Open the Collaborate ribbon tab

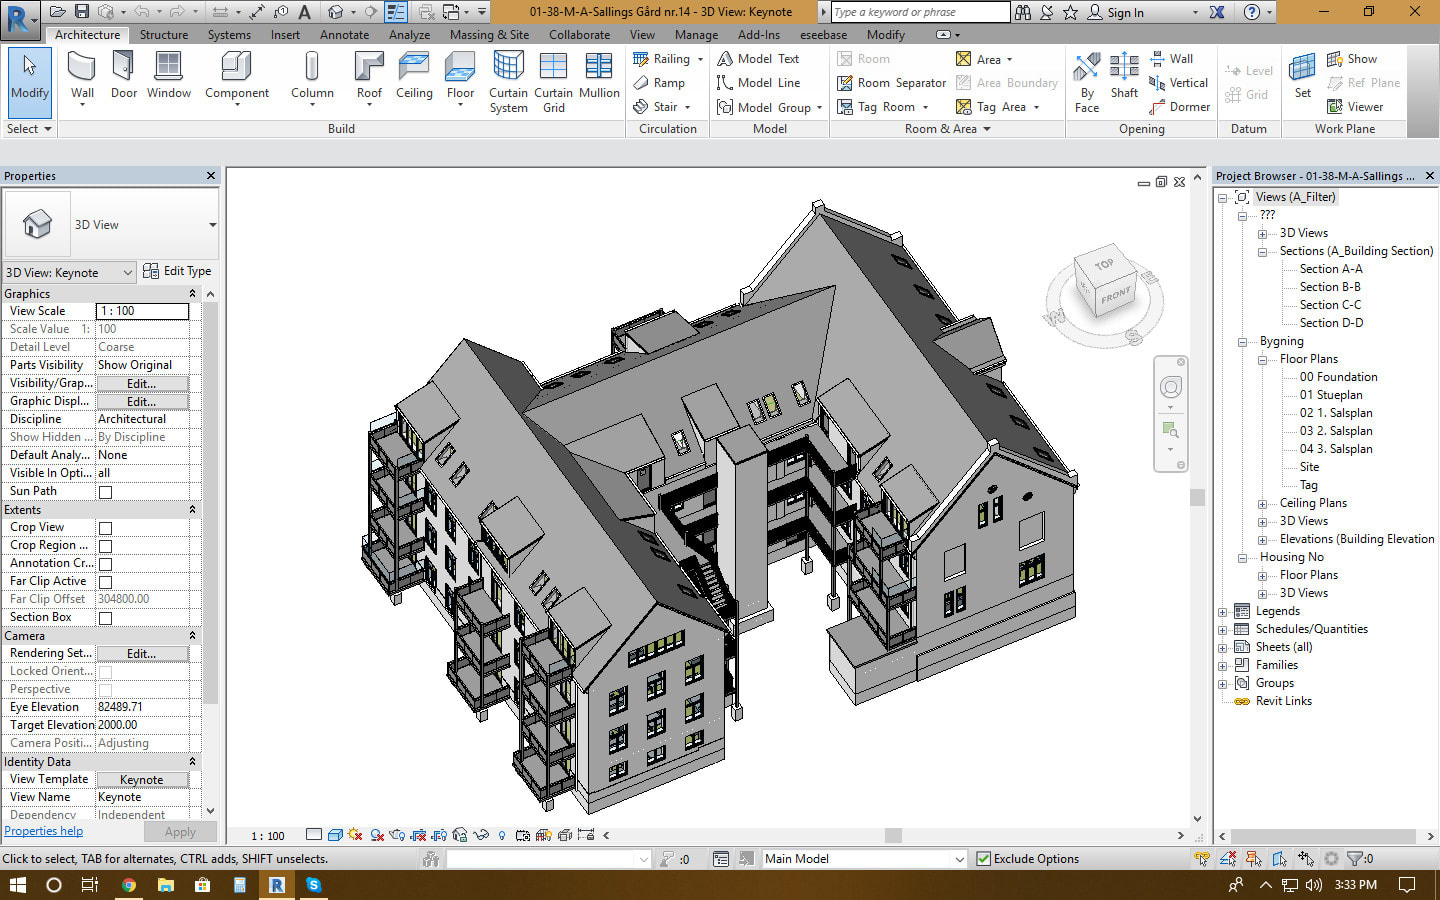[x=579, y=35]
